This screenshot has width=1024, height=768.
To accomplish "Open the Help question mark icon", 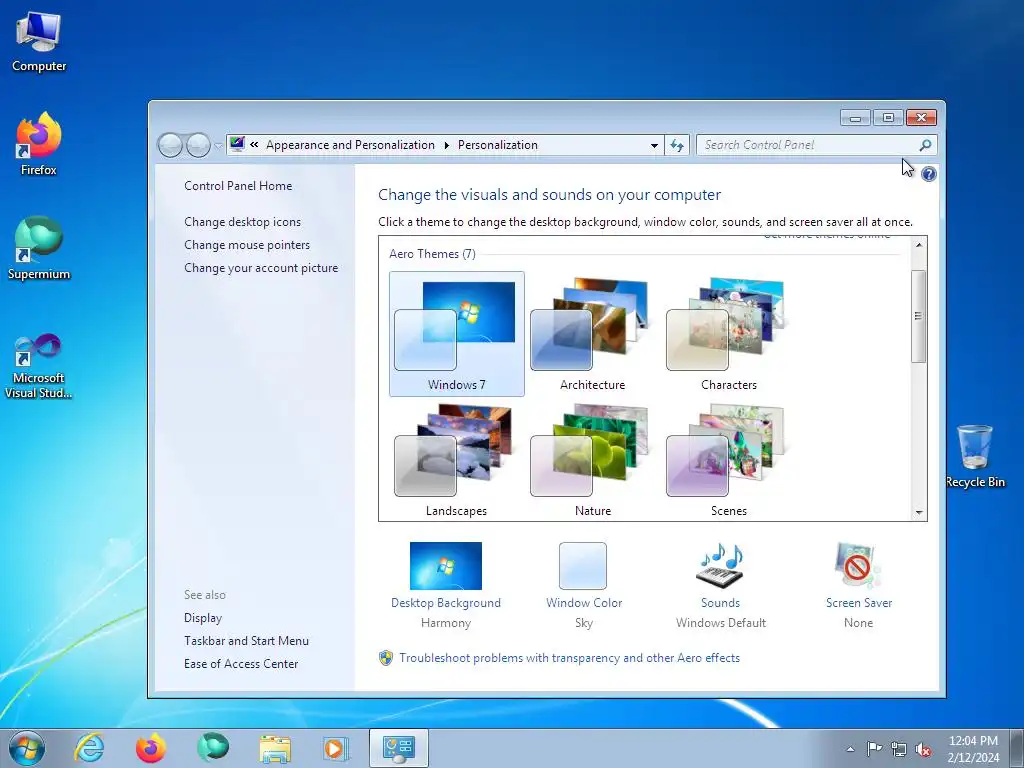I will [929, 174].
